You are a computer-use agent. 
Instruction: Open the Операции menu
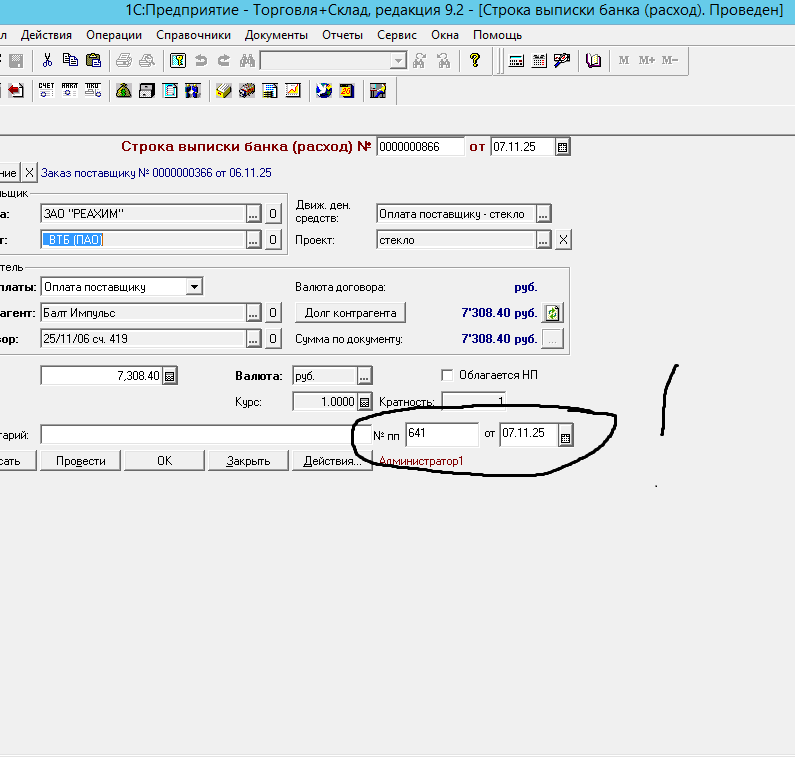[x=114, y=35]
